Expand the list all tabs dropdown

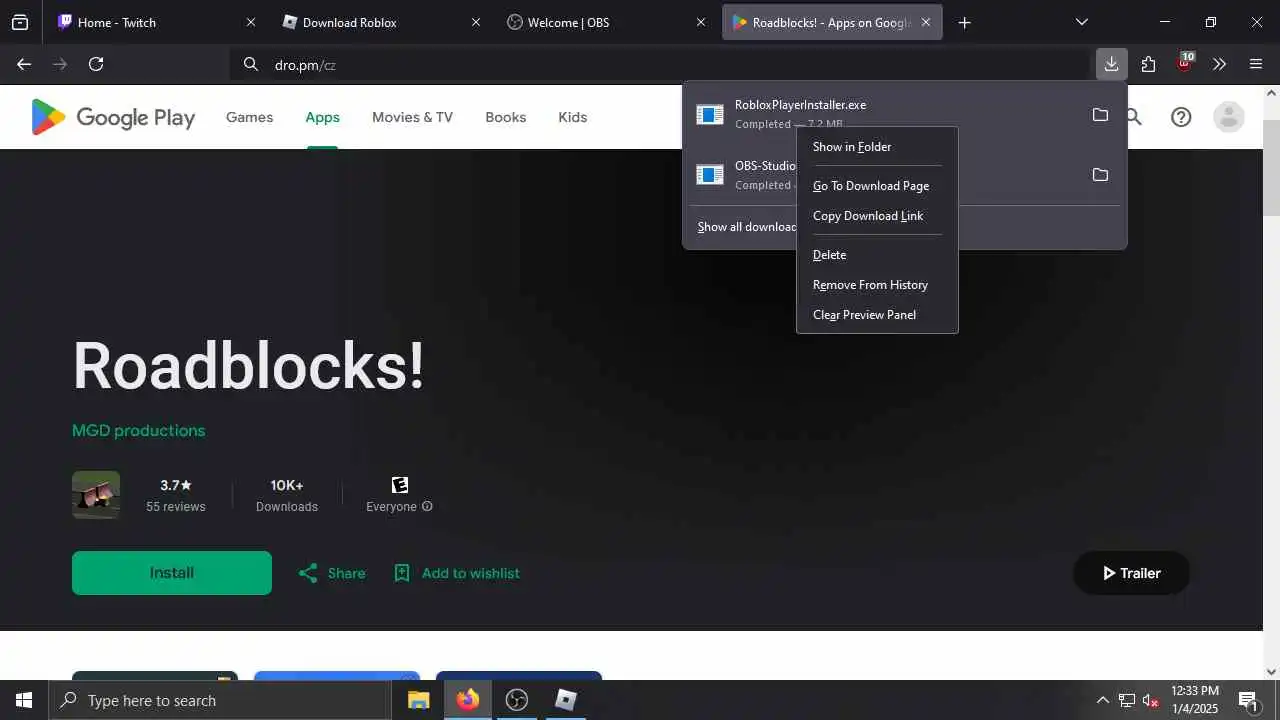[x=1081, y=22]
